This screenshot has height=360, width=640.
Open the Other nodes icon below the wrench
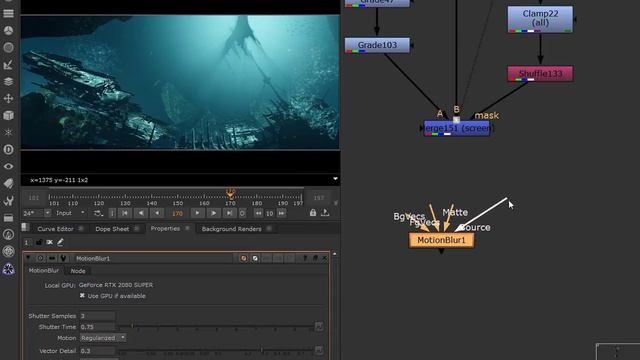pos(8,218)
